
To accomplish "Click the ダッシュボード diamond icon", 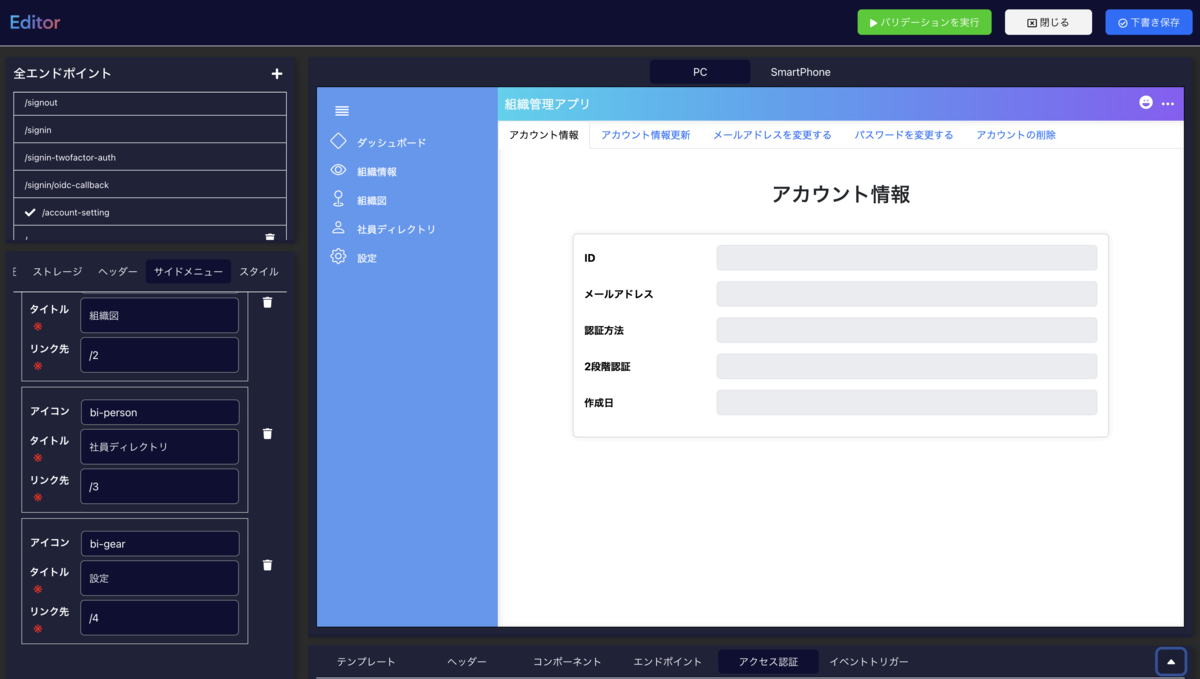I will pyautogui.click(x=338, y=141).
